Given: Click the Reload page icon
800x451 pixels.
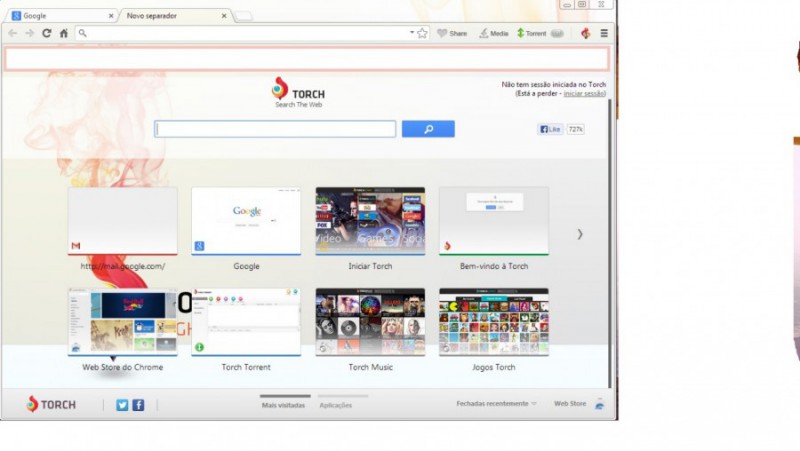Looking at the screenshot, I should point(46,33).
